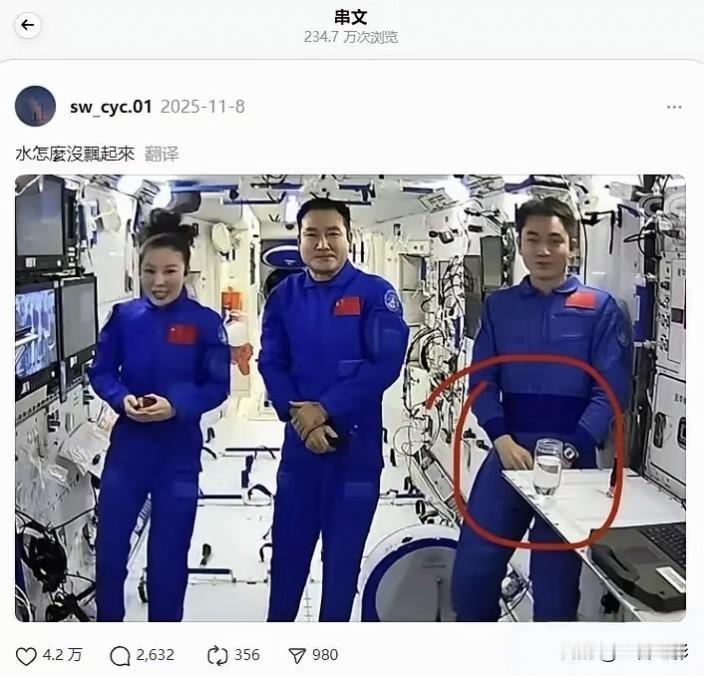
Task: Translate the post with 翻译
Action: point(162,154)
